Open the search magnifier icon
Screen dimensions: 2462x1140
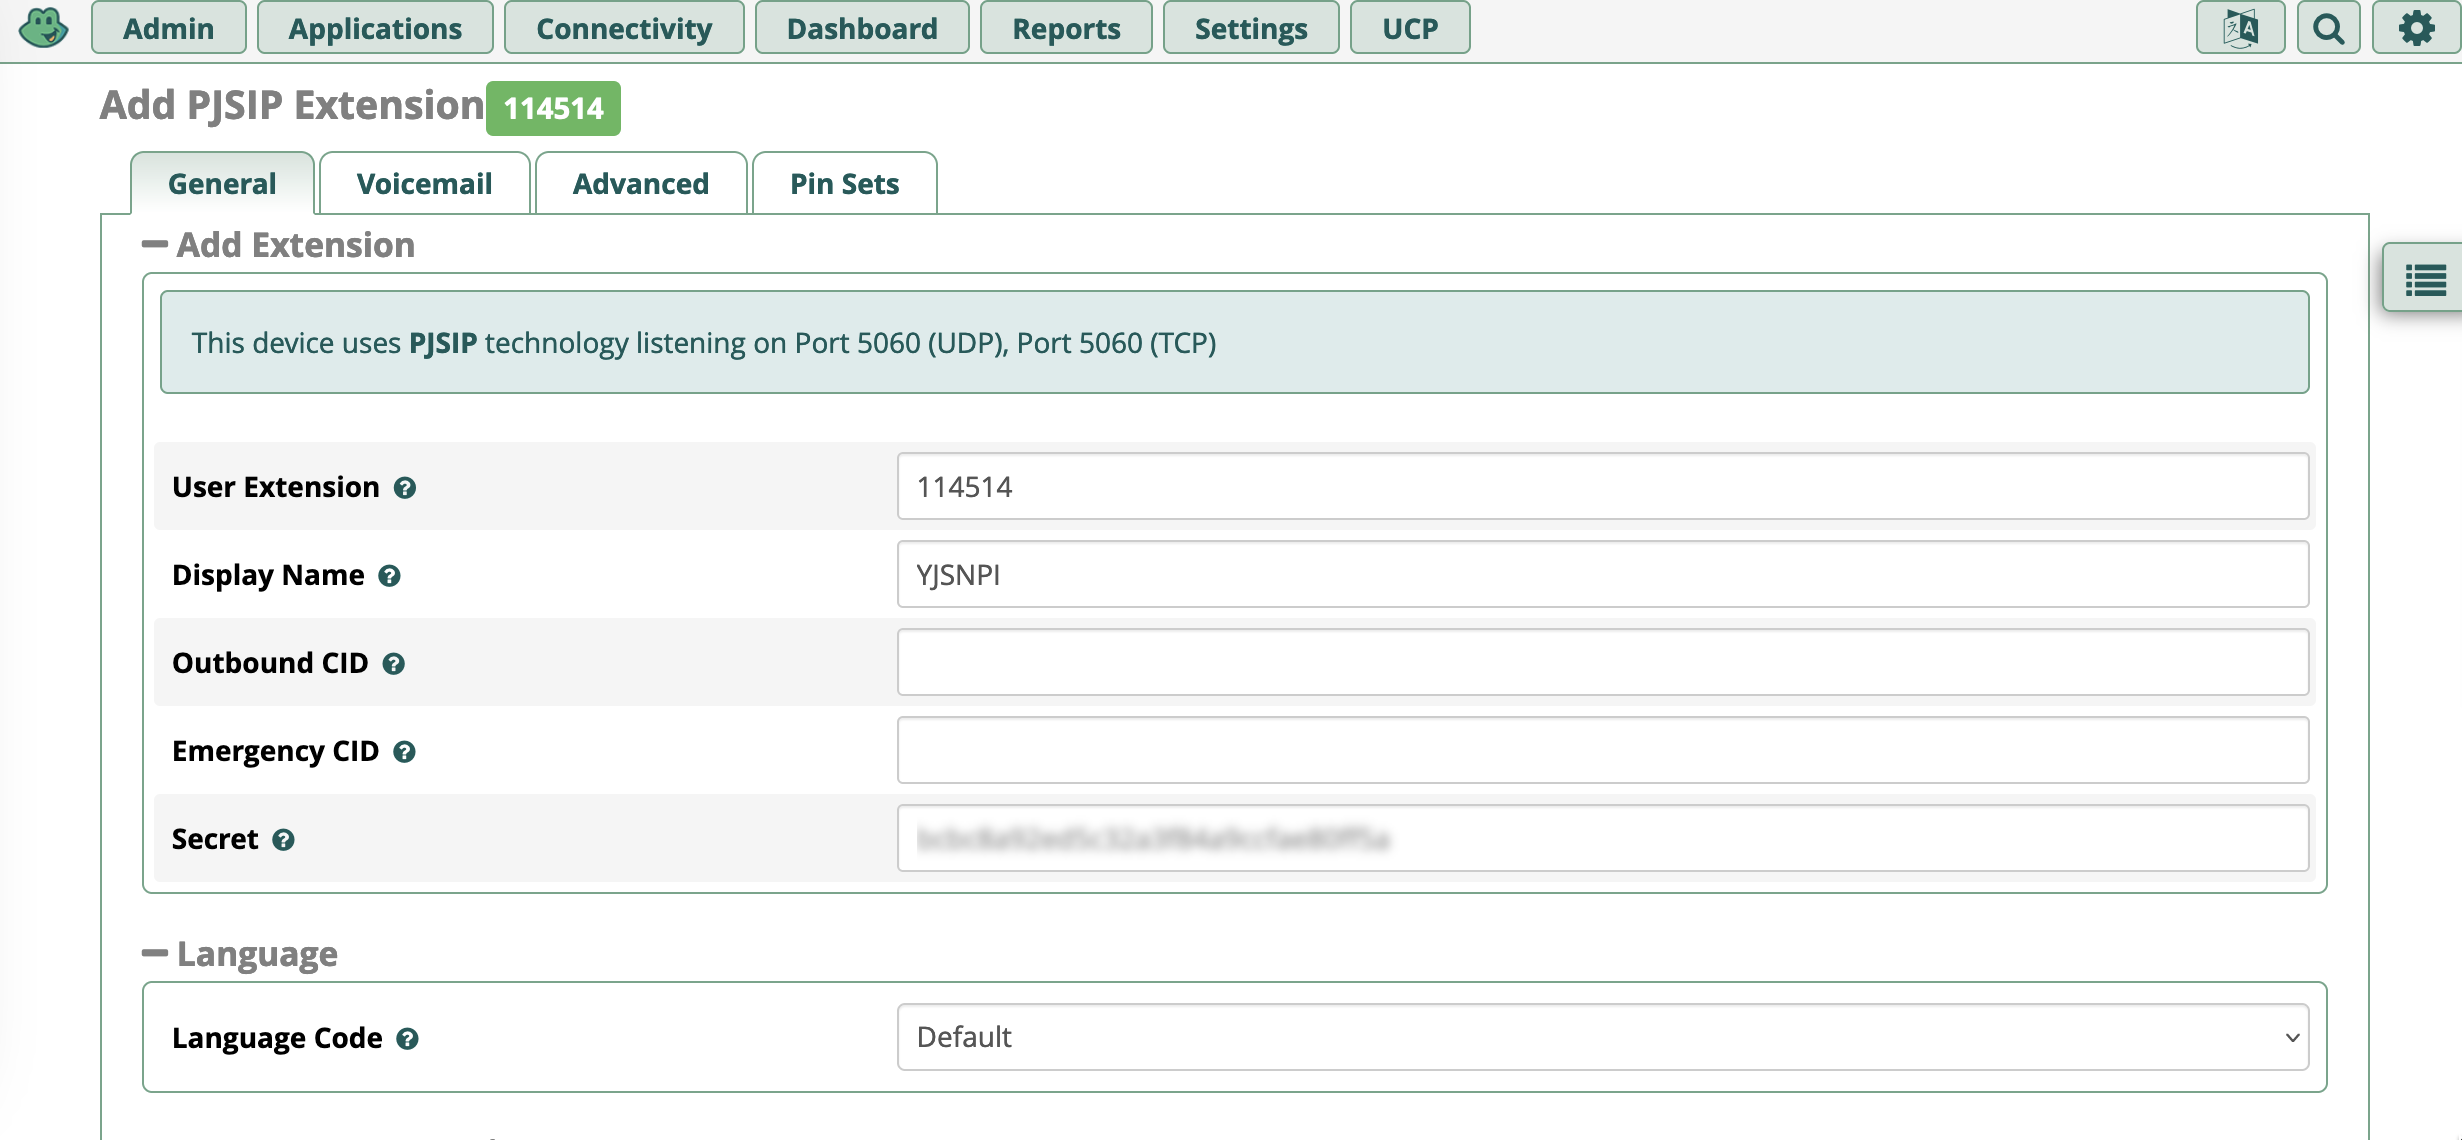[x=2328, y=27]
